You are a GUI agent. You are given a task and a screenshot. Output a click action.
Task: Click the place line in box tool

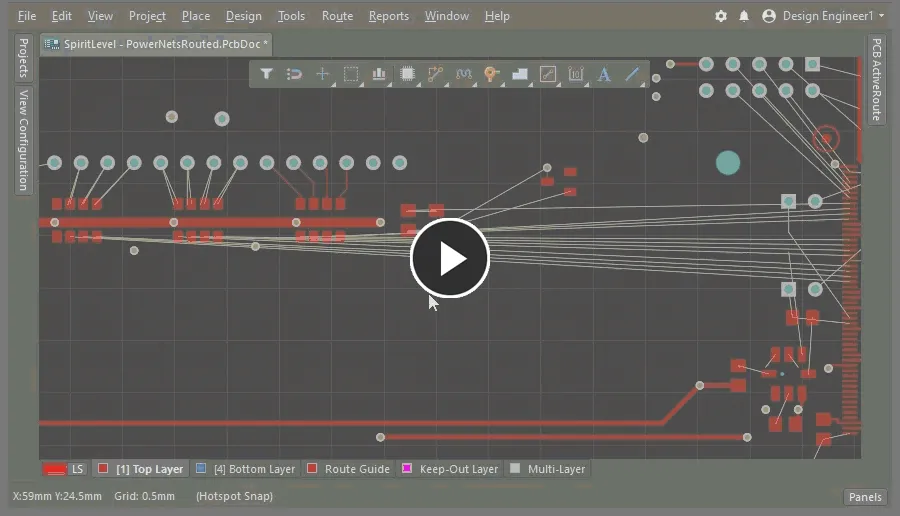click(548, 74)
